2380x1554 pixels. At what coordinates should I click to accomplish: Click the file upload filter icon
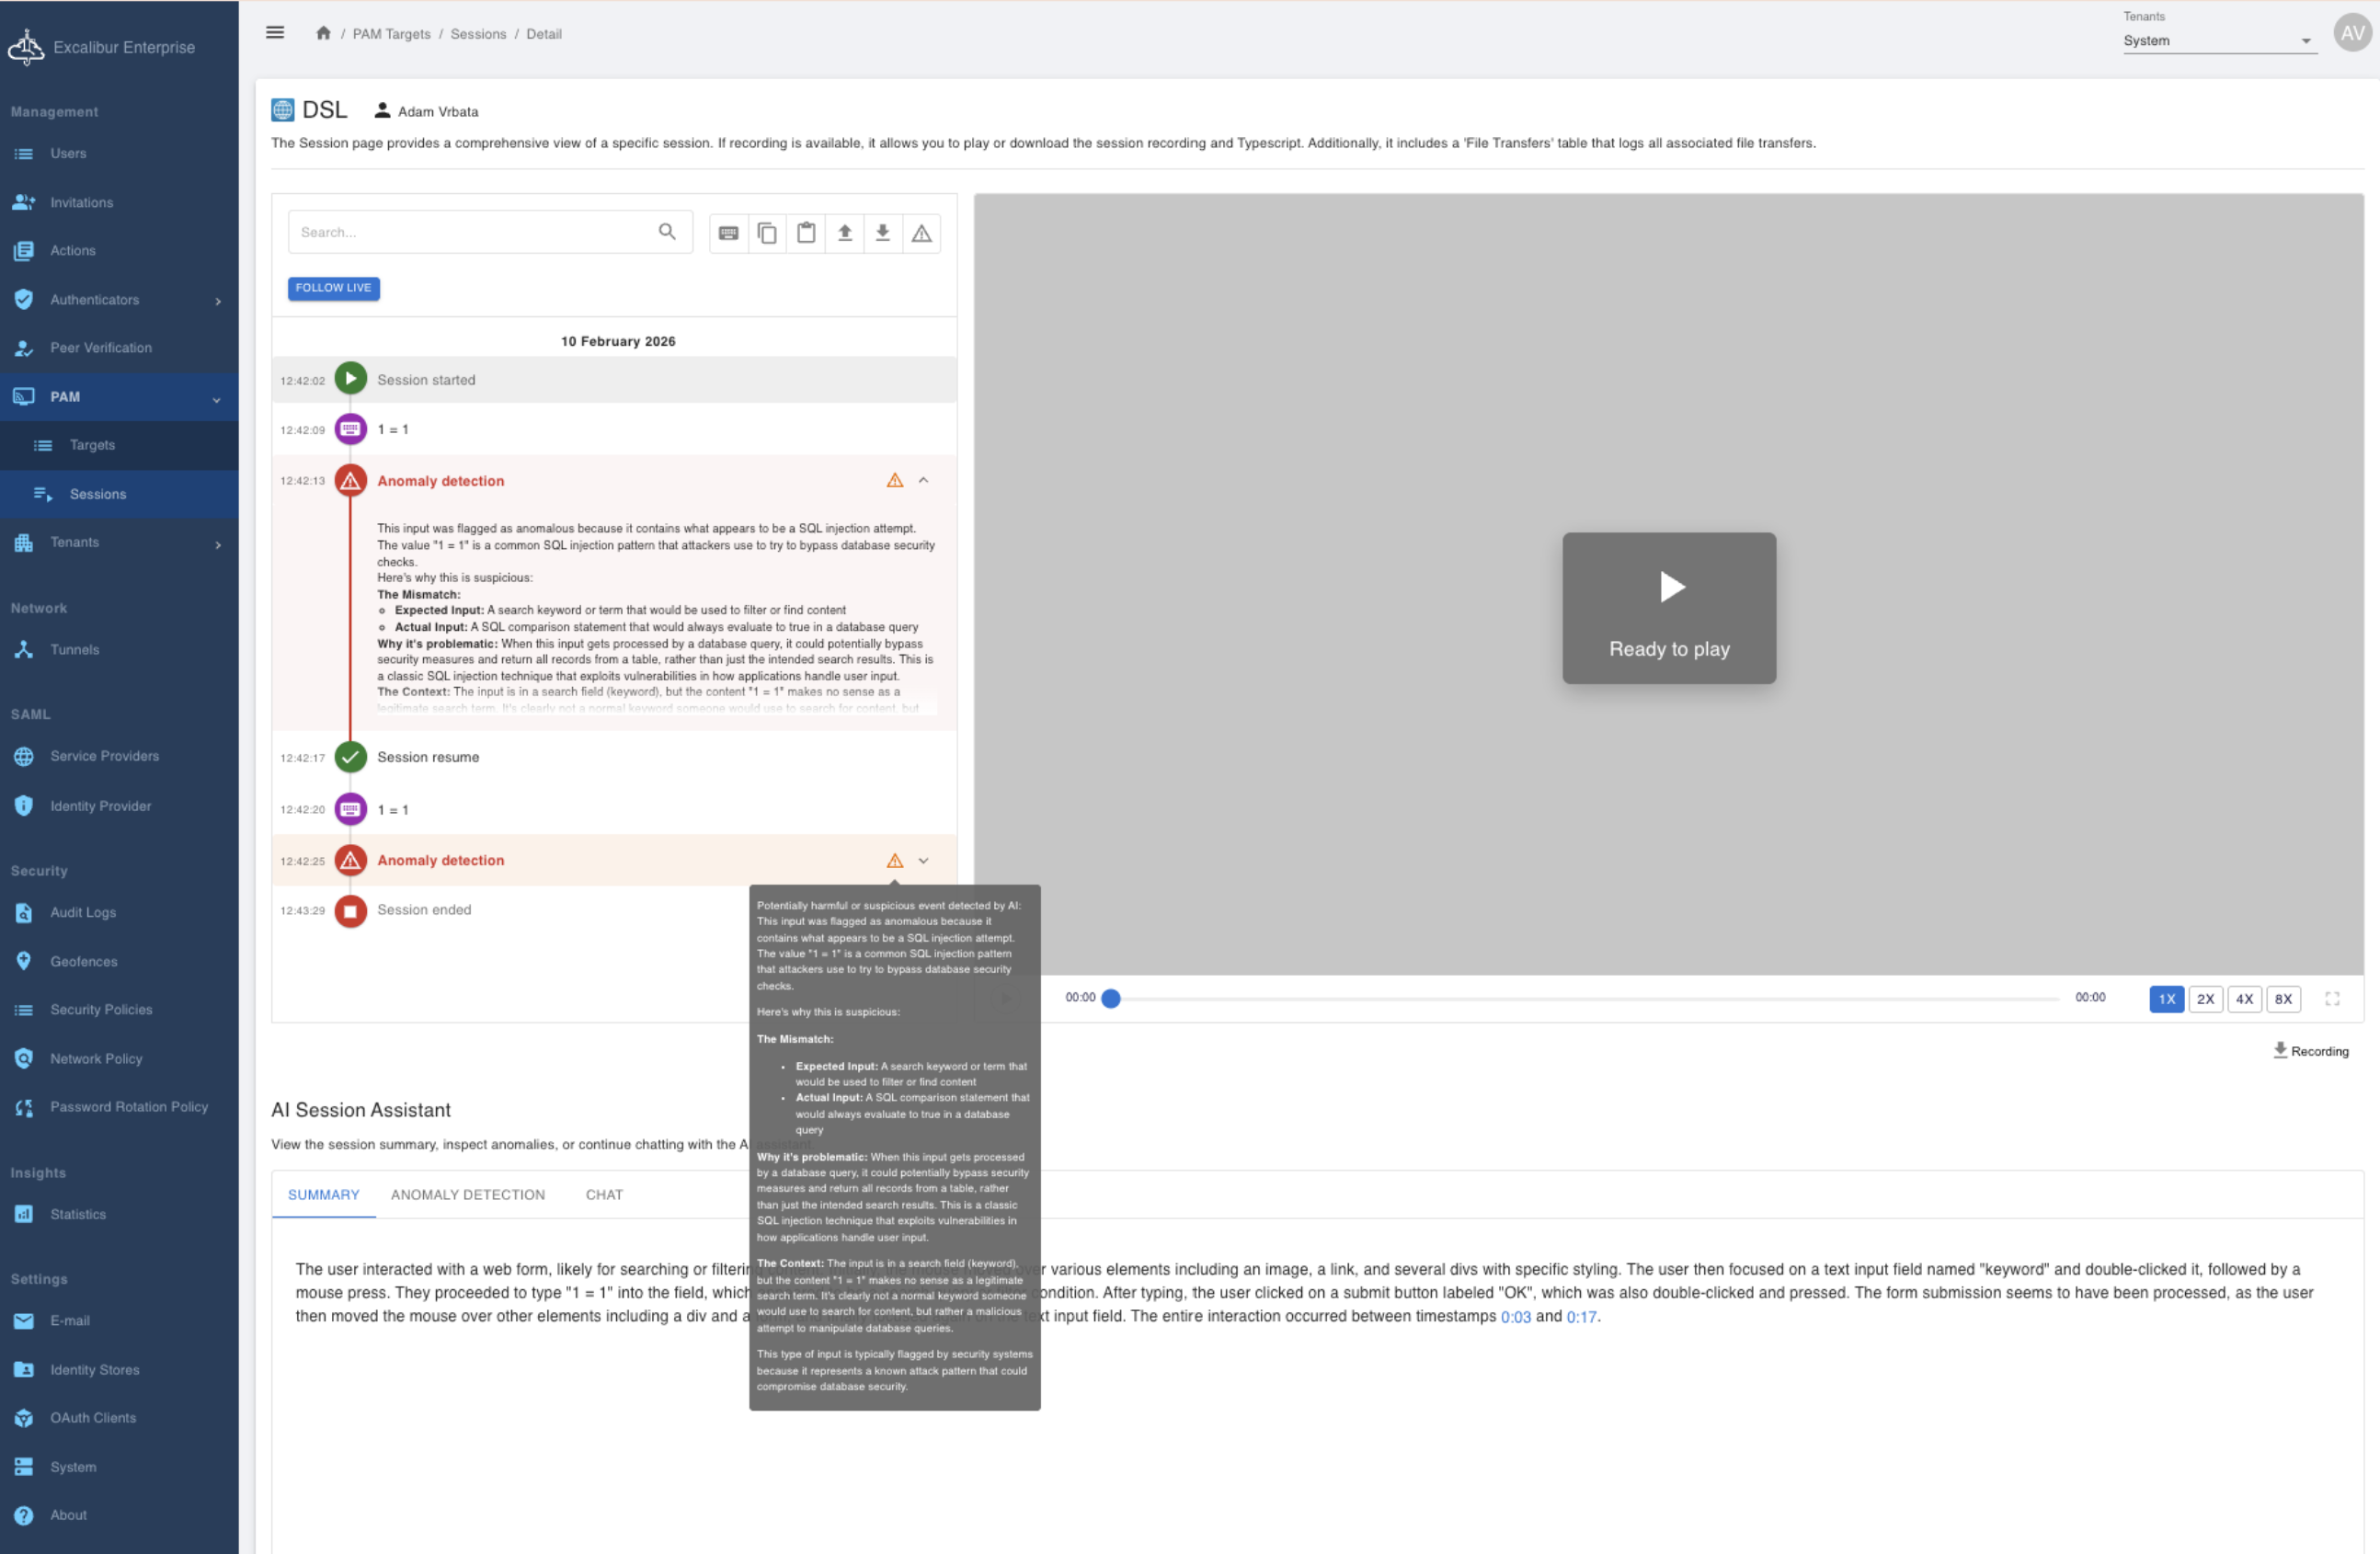pos(845,233)
